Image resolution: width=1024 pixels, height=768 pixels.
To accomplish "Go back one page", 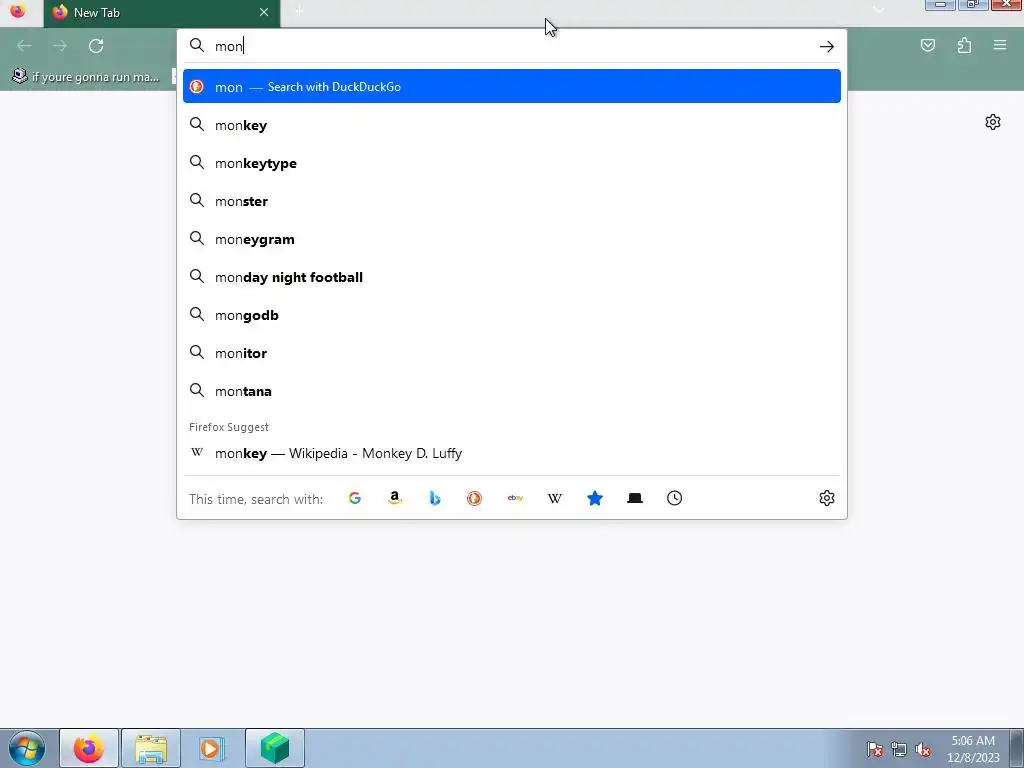I will click(24, 46).
